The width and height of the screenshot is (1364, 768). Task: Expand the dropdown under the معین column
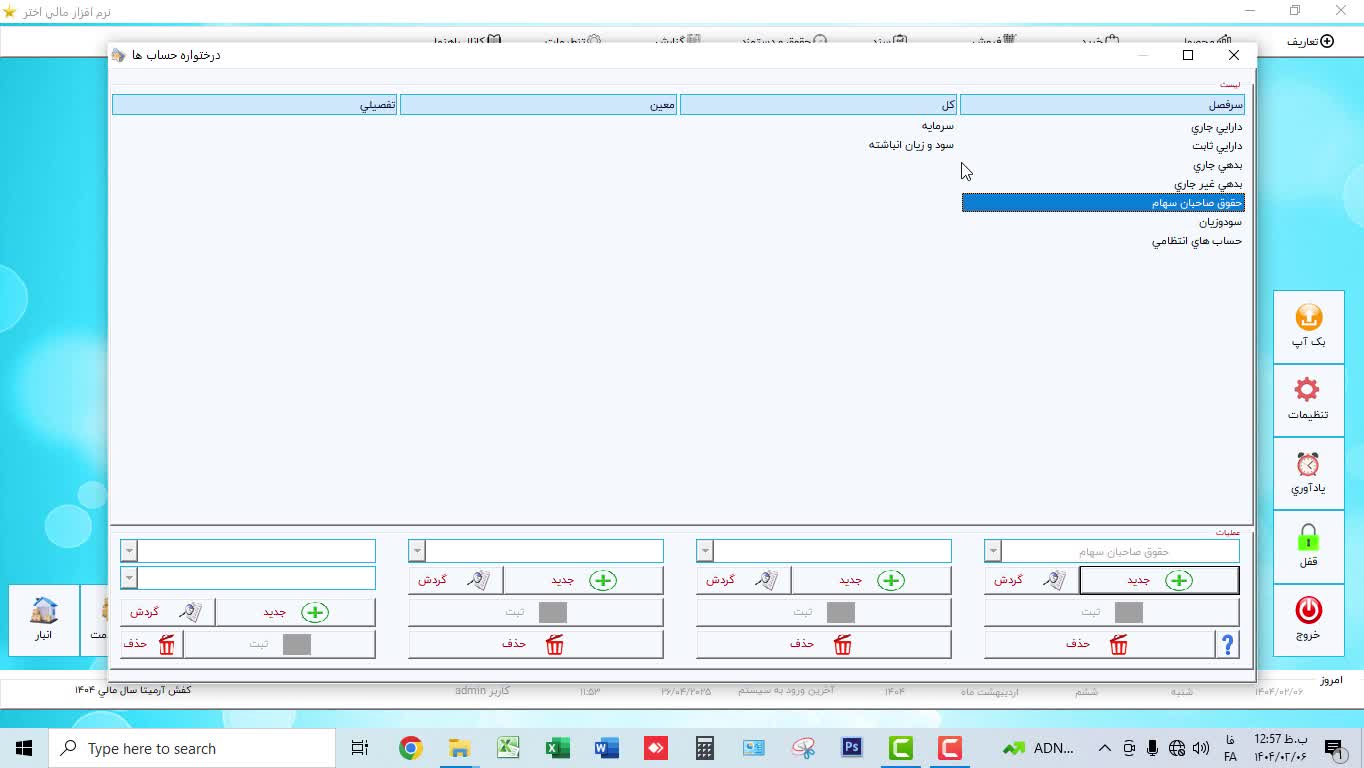point(417,551)
